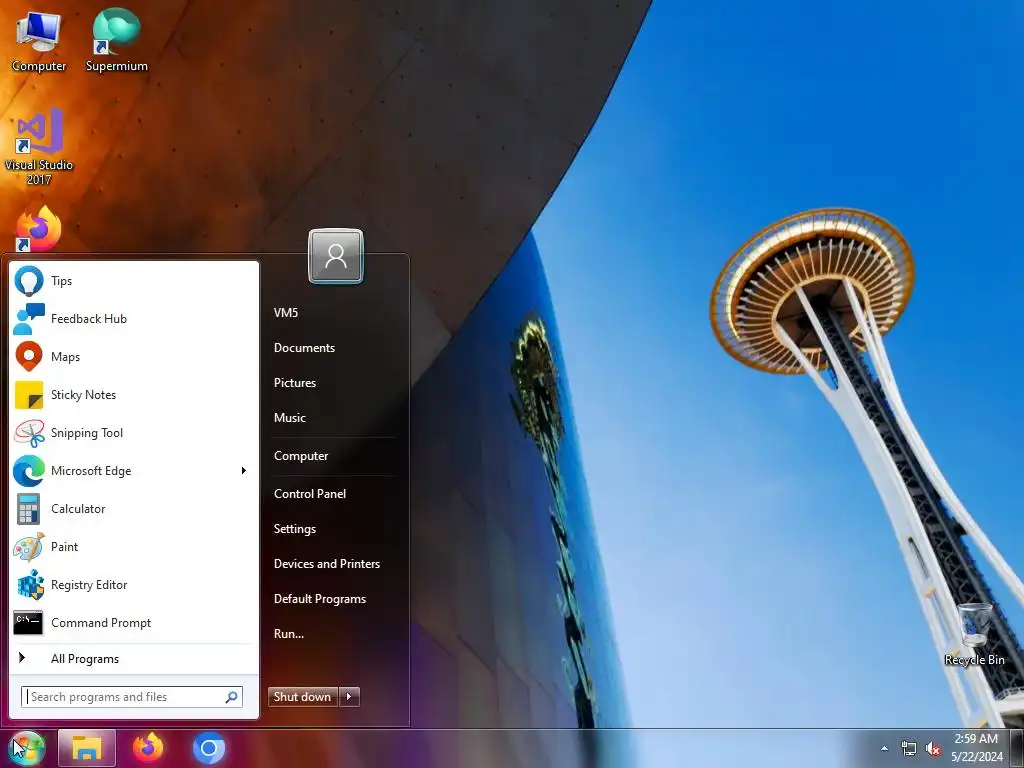
Task: Expand Microsoft Edge jump list arrow
Action: 244,471
